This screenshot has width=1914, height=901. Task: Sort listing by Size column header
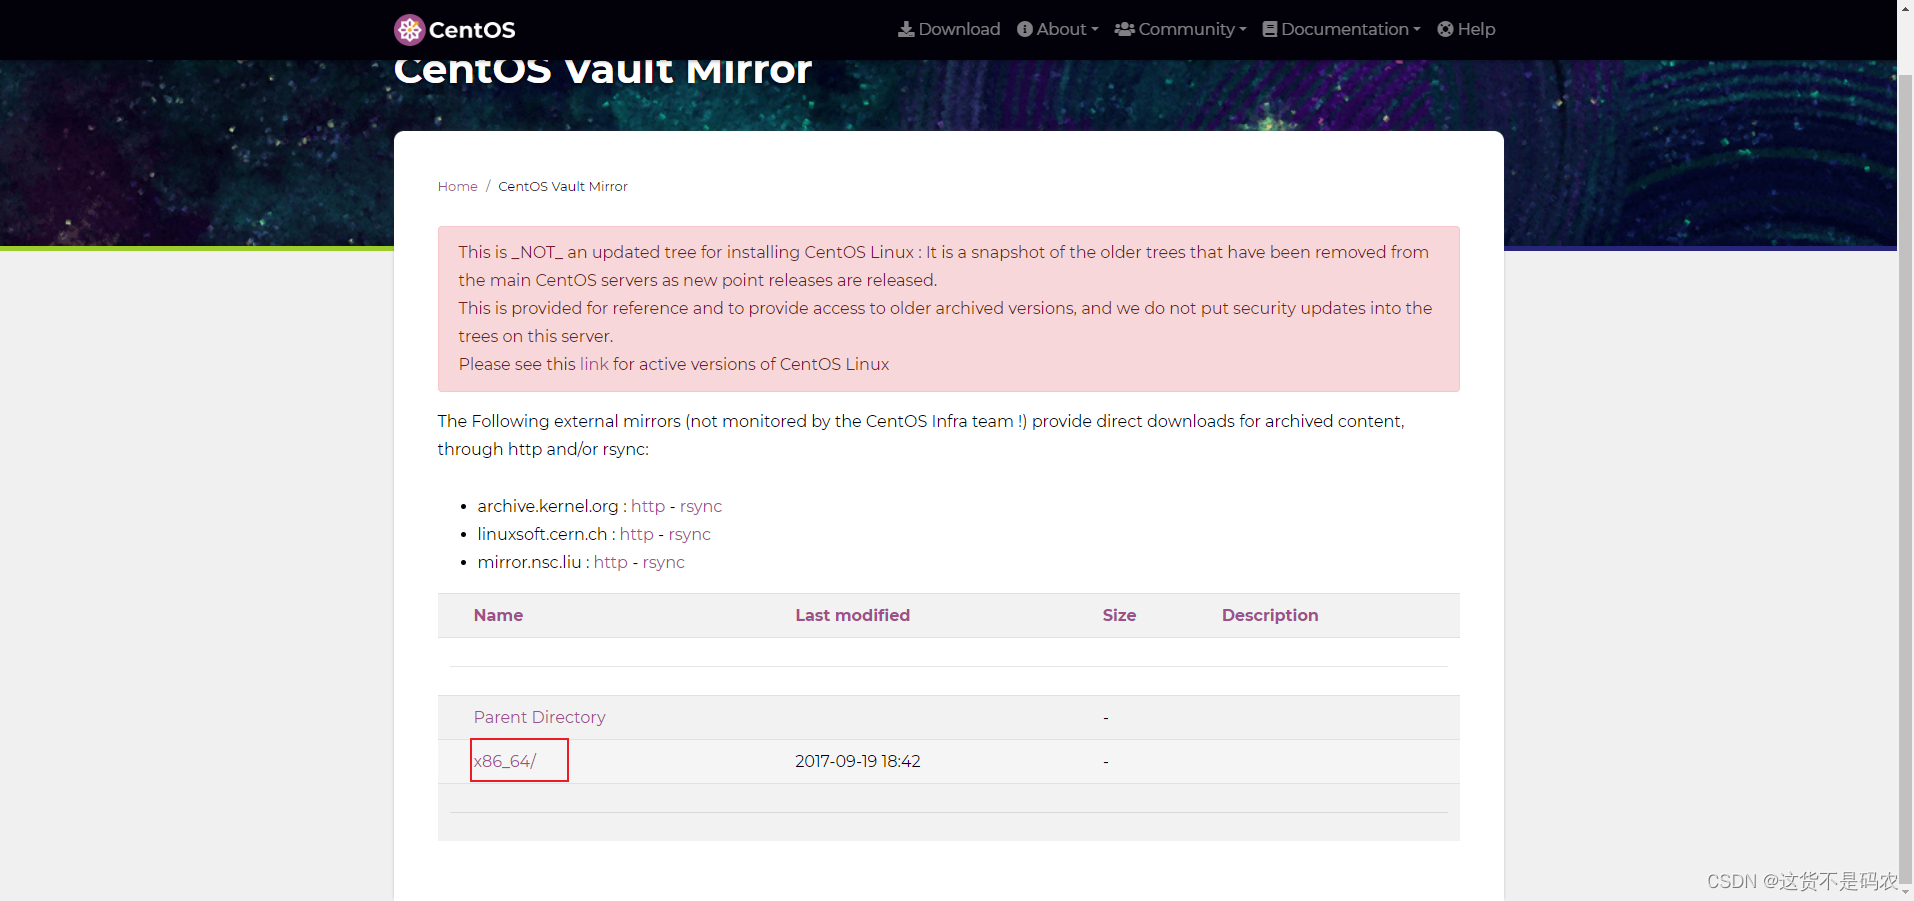[1119, 615]
